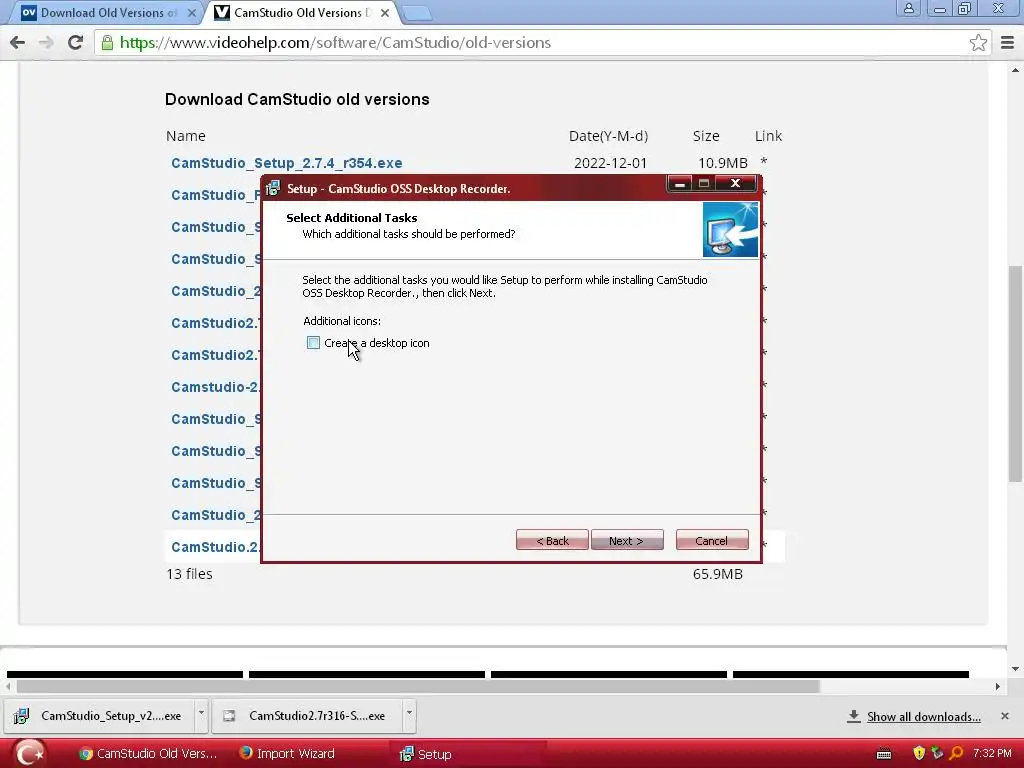Close the CamStudio Old Versions tab

coord(385,13)
